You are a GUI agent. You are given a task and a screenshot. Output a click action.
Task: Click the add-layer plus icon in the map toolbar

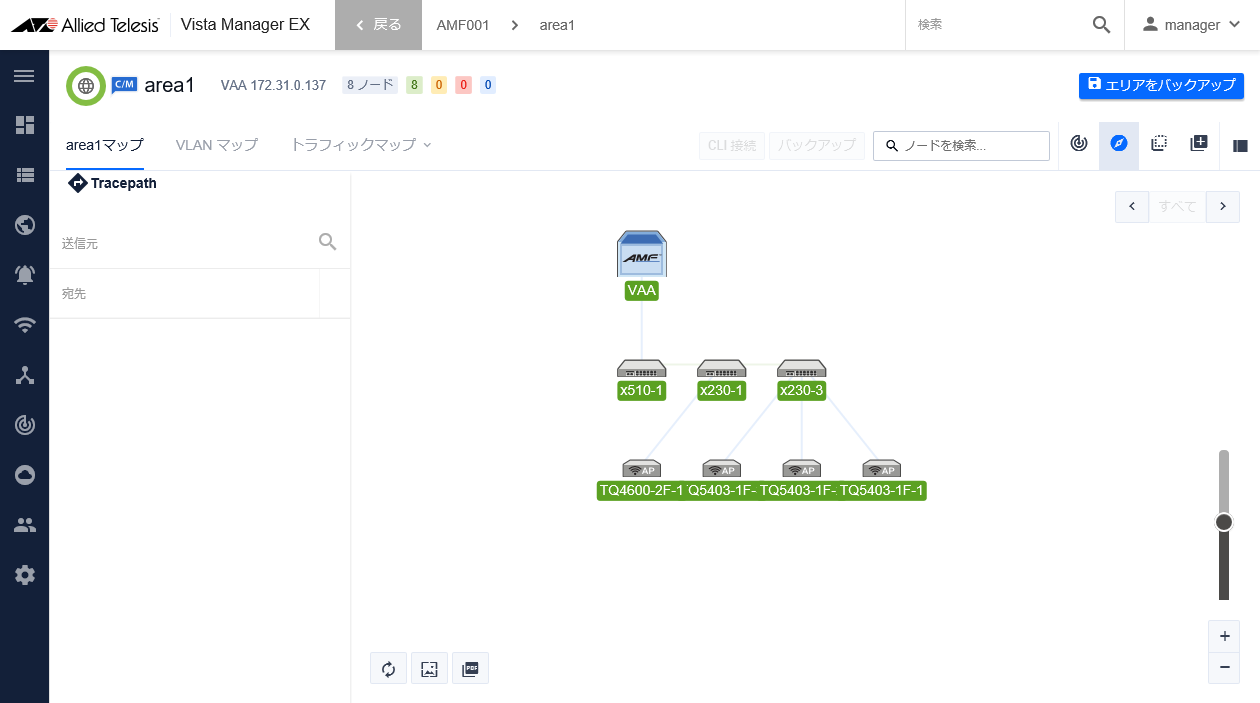(1199, 144)
